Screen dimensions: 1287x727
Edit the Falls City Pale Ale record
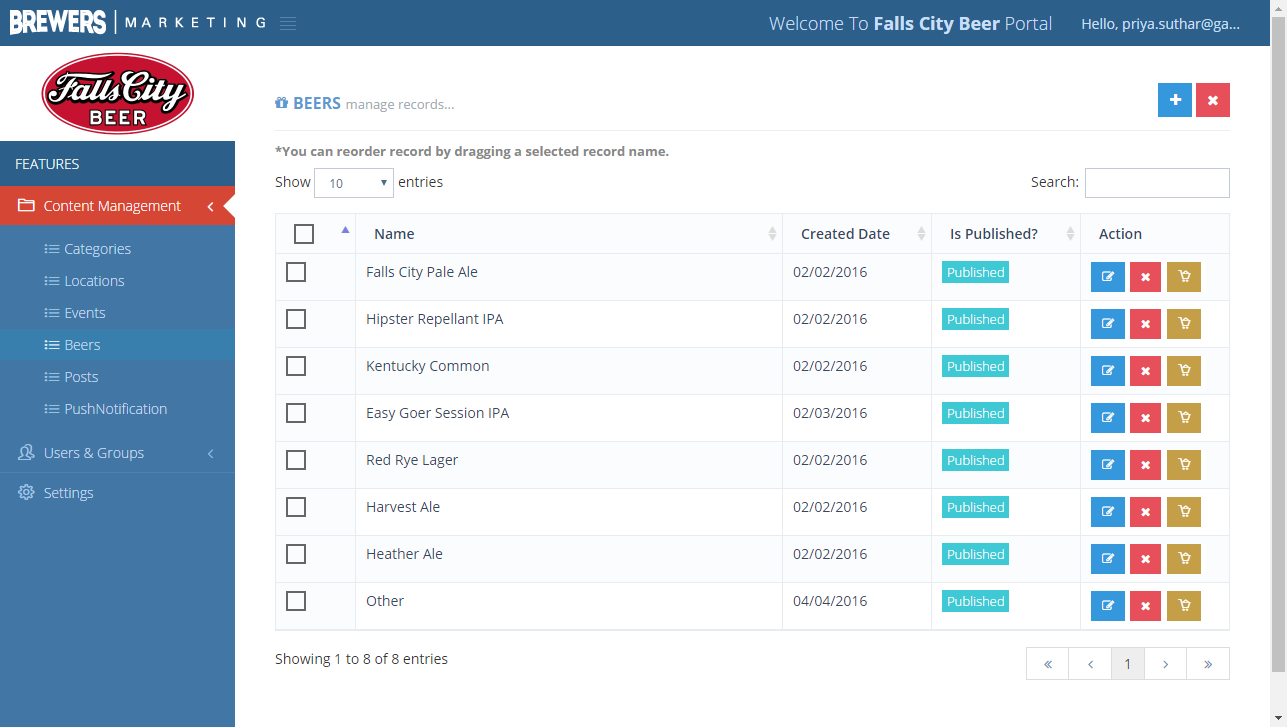point(1108,277)
